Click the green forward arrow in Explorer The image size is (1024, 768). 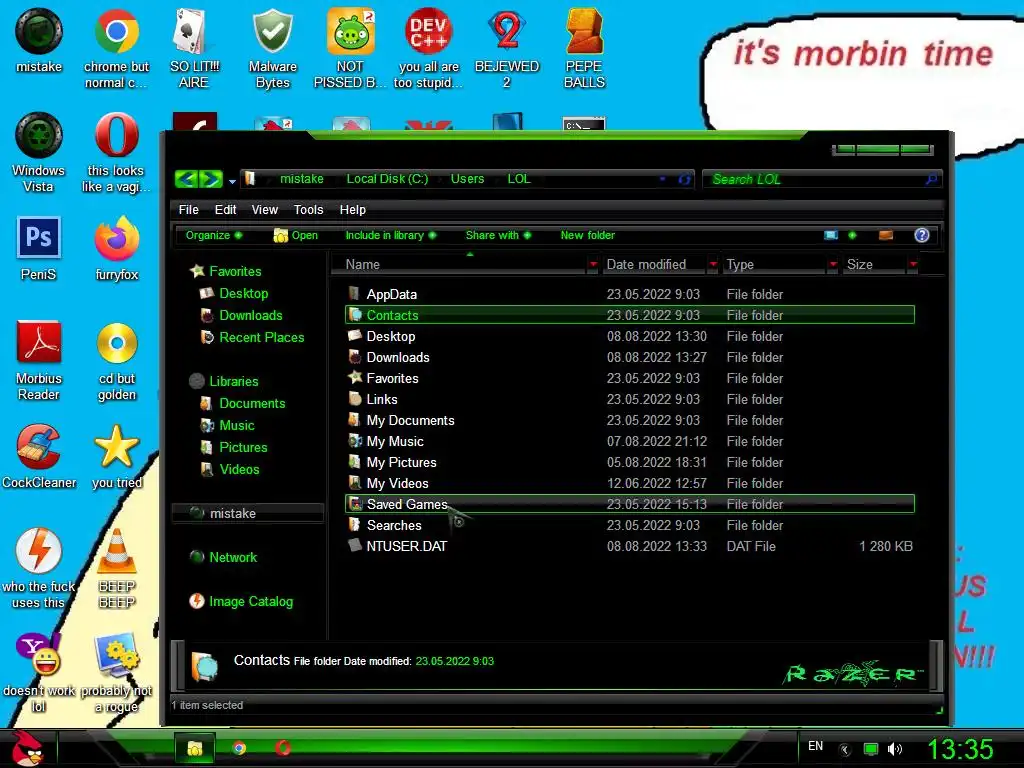(x=211, y=179)
